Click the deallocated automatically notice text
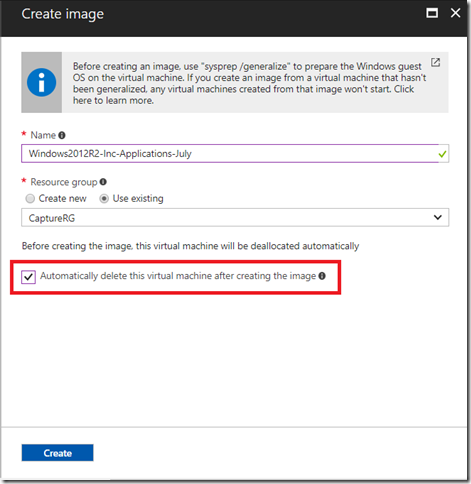The image size is (471, 484). (190, 246)
